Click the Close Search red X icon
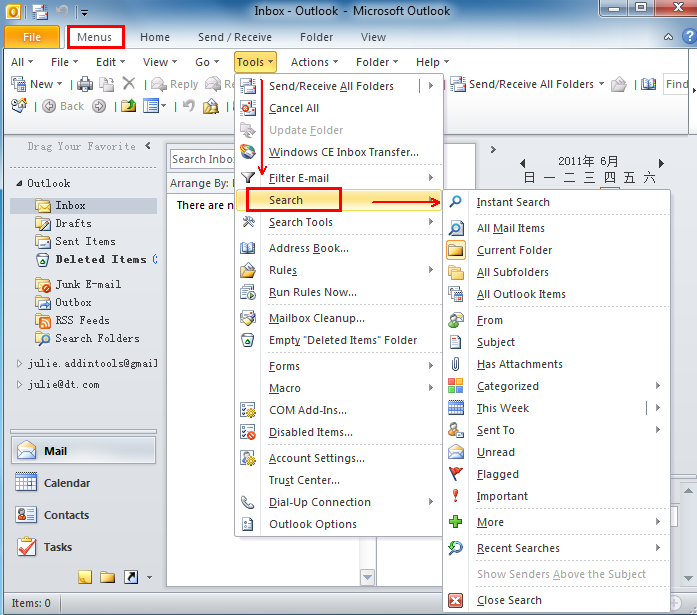The height and width of the screenshot is (615, 697). coord(456,600)
